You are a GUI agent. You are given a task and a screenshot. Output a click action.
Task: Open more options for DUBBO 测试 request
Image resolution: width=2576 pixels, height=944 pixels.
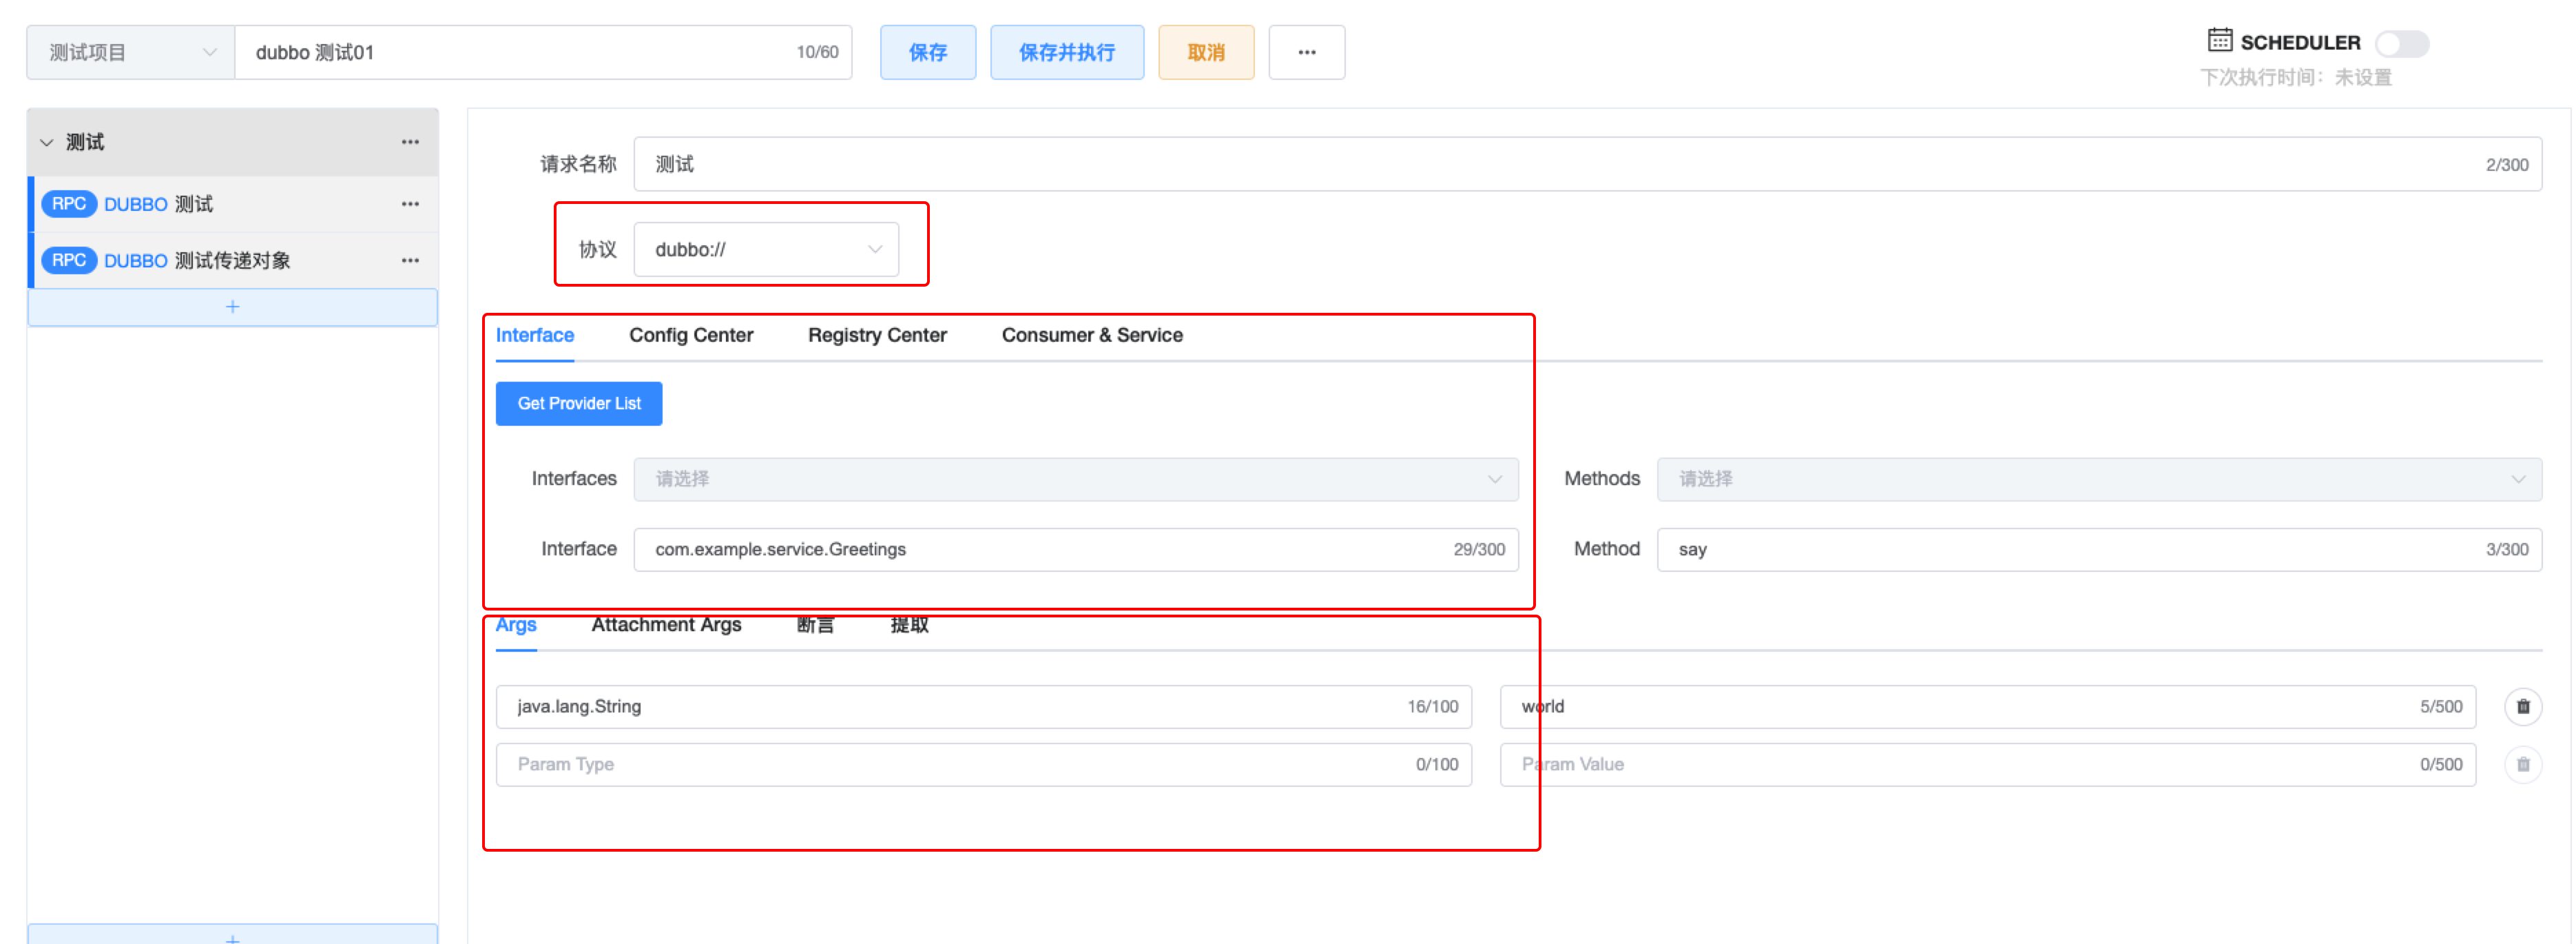pos(410,204)
